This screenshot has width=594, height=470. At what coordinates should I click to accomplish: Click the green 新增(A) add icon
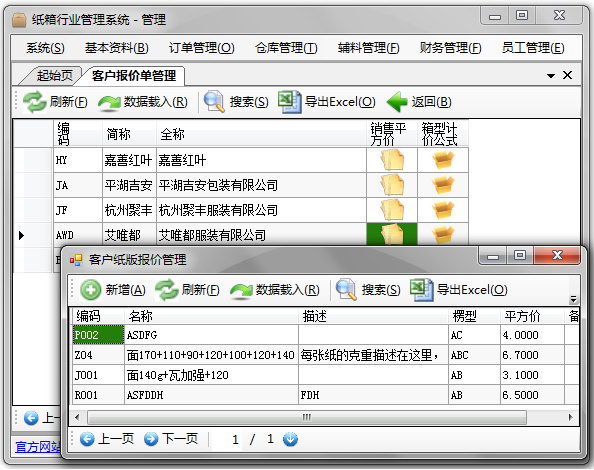pyautogui.click(x=91, y=290)
